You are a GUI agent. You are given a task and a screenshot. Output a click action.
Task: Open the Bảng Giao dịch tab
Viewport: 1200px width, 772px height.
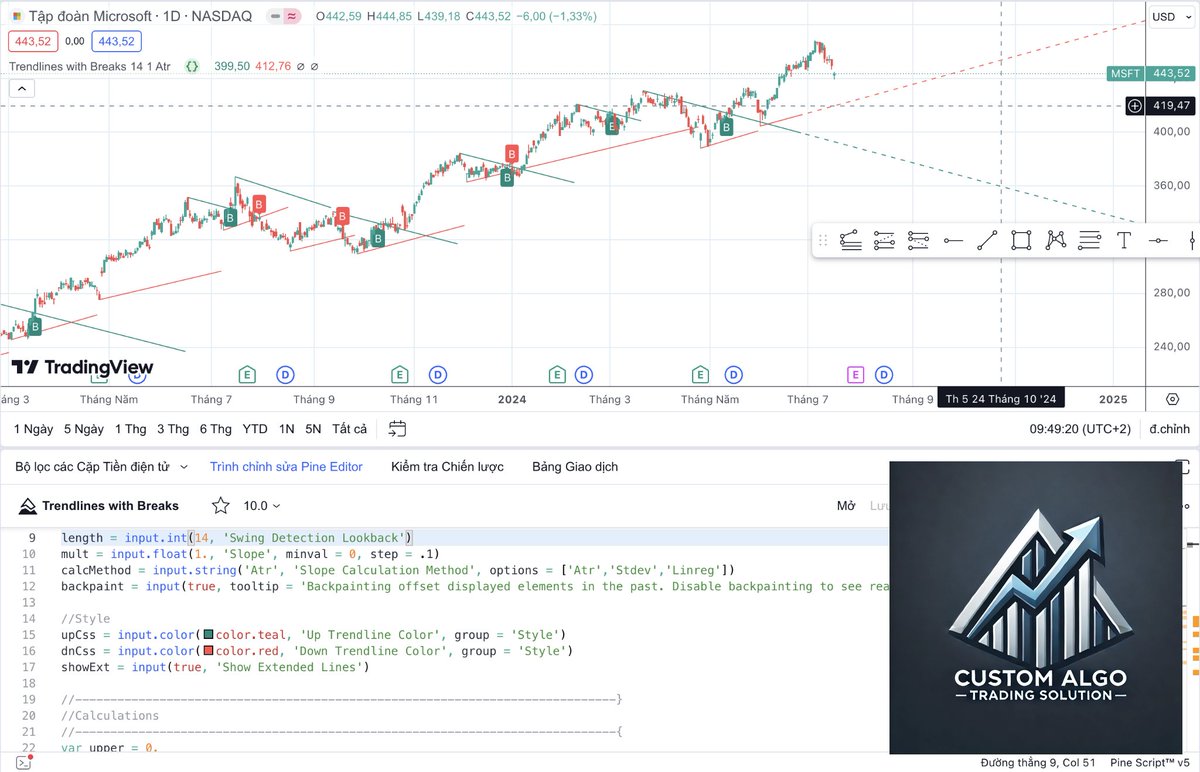(x=575, y=467)
